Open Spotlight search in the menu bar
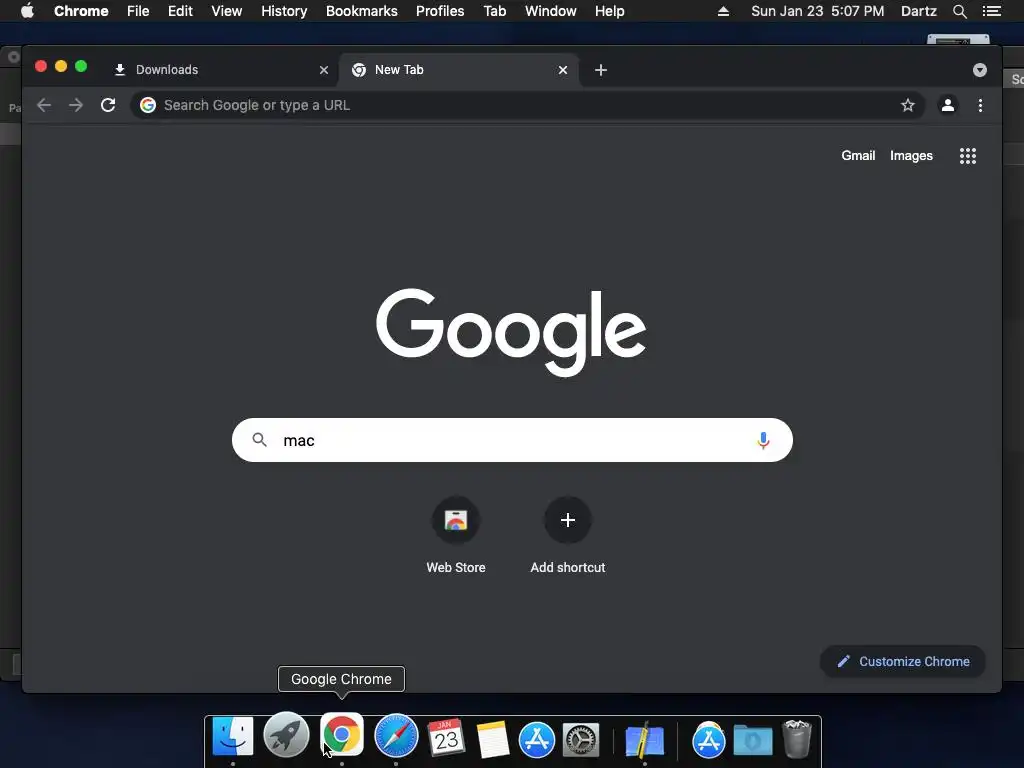Viewport: 1024px width, 768px height. coord(959,11)
